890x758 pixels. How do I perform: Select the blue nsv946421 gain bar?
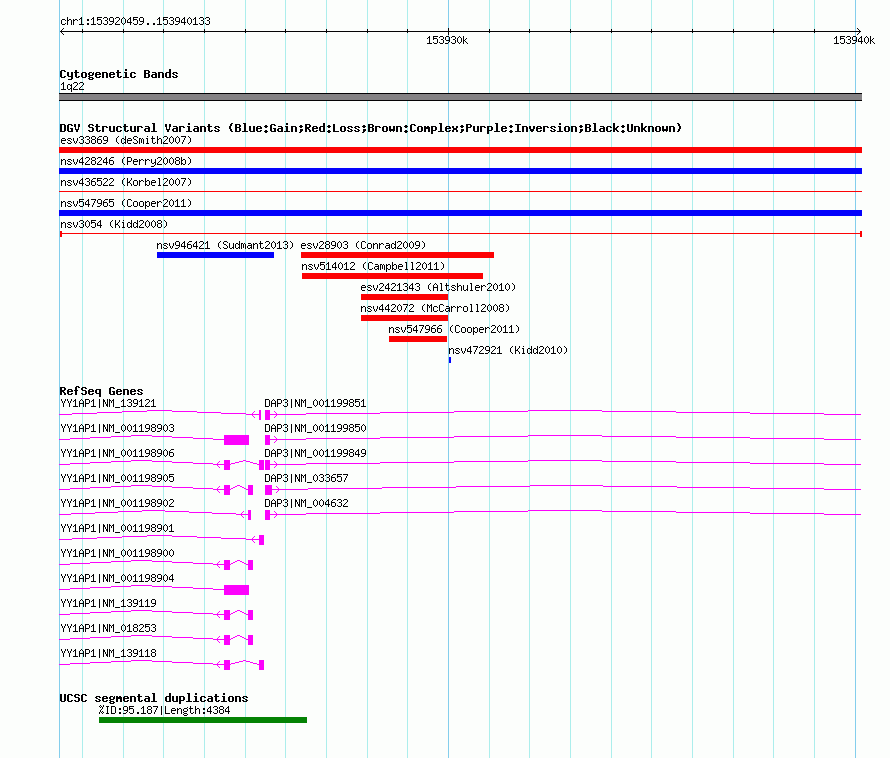pyautogui.click(x=216, y=255)
